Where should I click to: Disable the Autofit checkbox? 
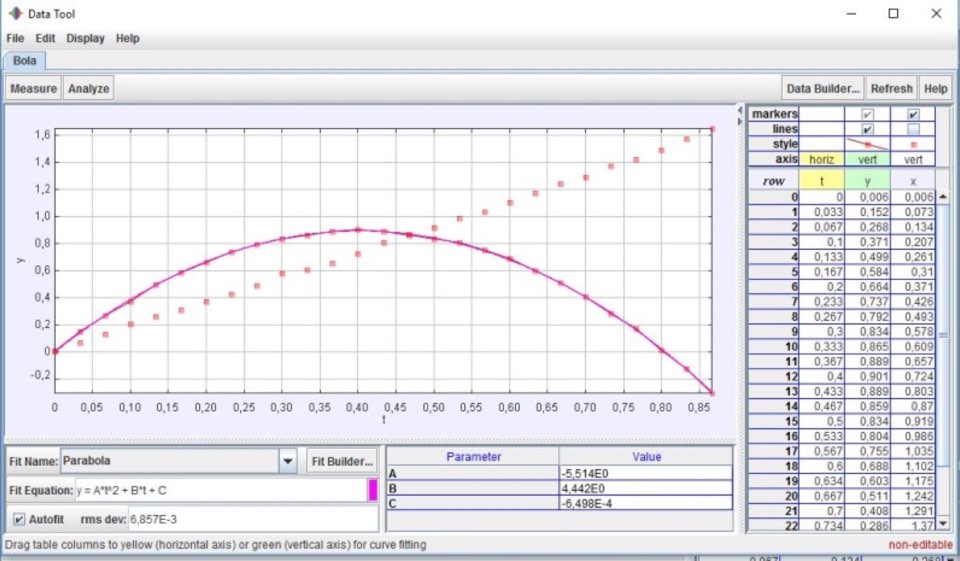click(20, 519)
